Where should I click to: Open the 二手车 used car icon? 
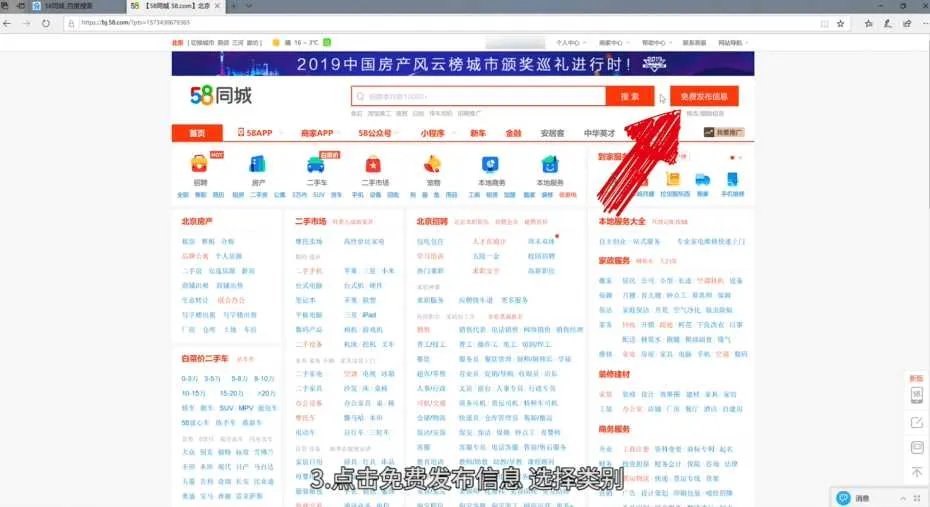[316, 164]
